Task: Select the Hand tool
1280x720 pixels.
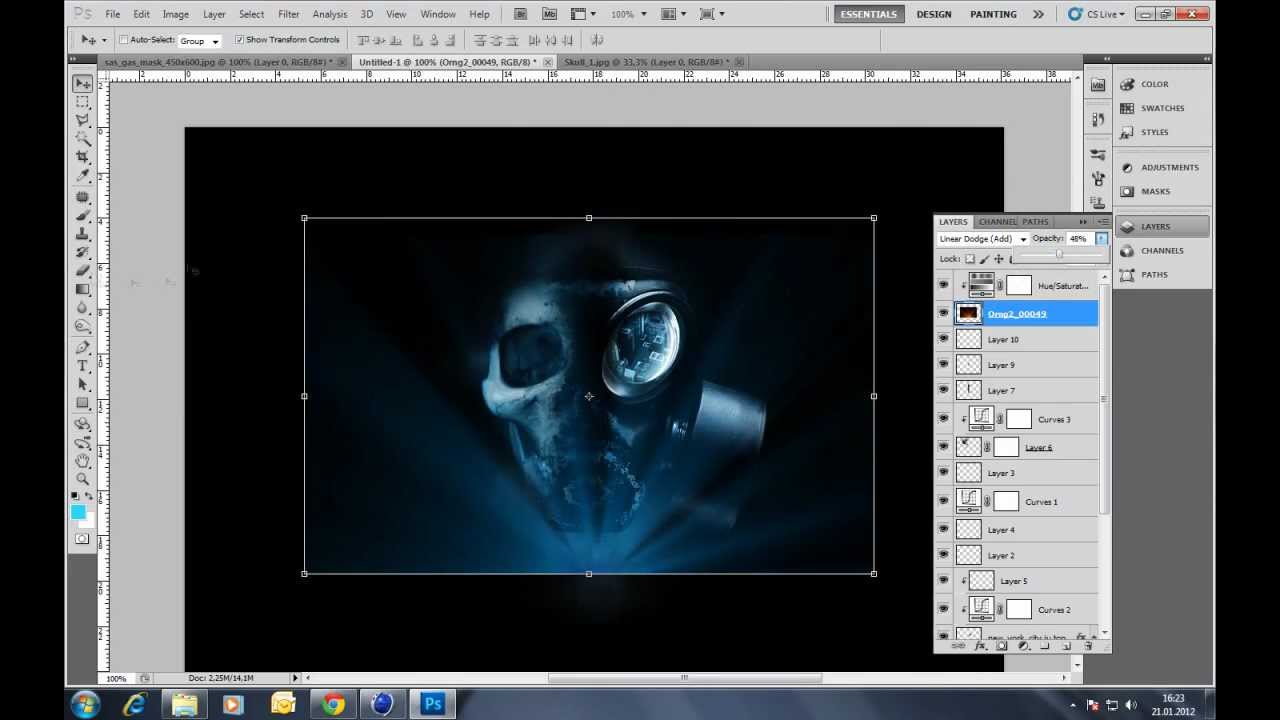Action: (x=82, y=461)
